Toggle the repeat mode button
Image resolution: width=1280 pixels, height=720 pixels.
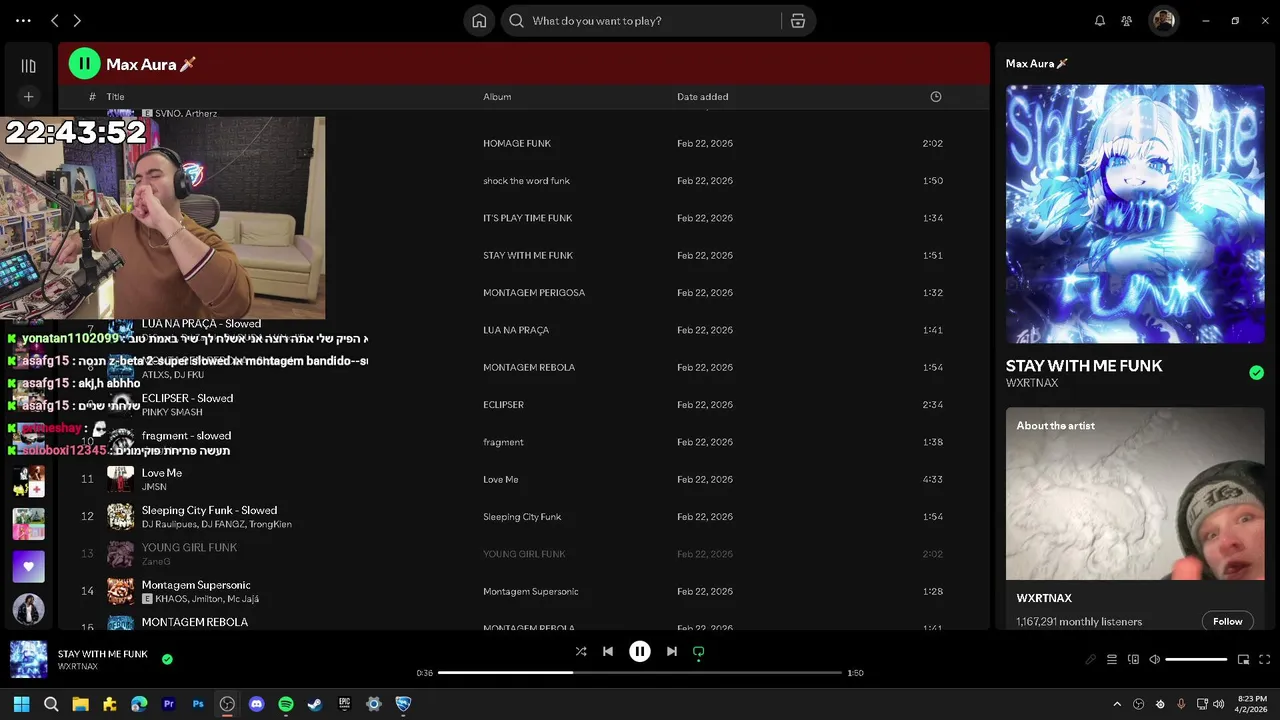[699, 651]
